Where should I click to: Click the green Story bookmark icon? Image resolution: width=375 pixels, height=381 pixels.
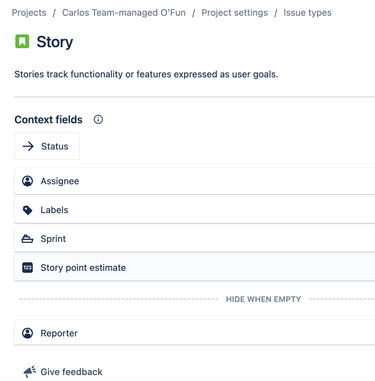click(22, 41)
